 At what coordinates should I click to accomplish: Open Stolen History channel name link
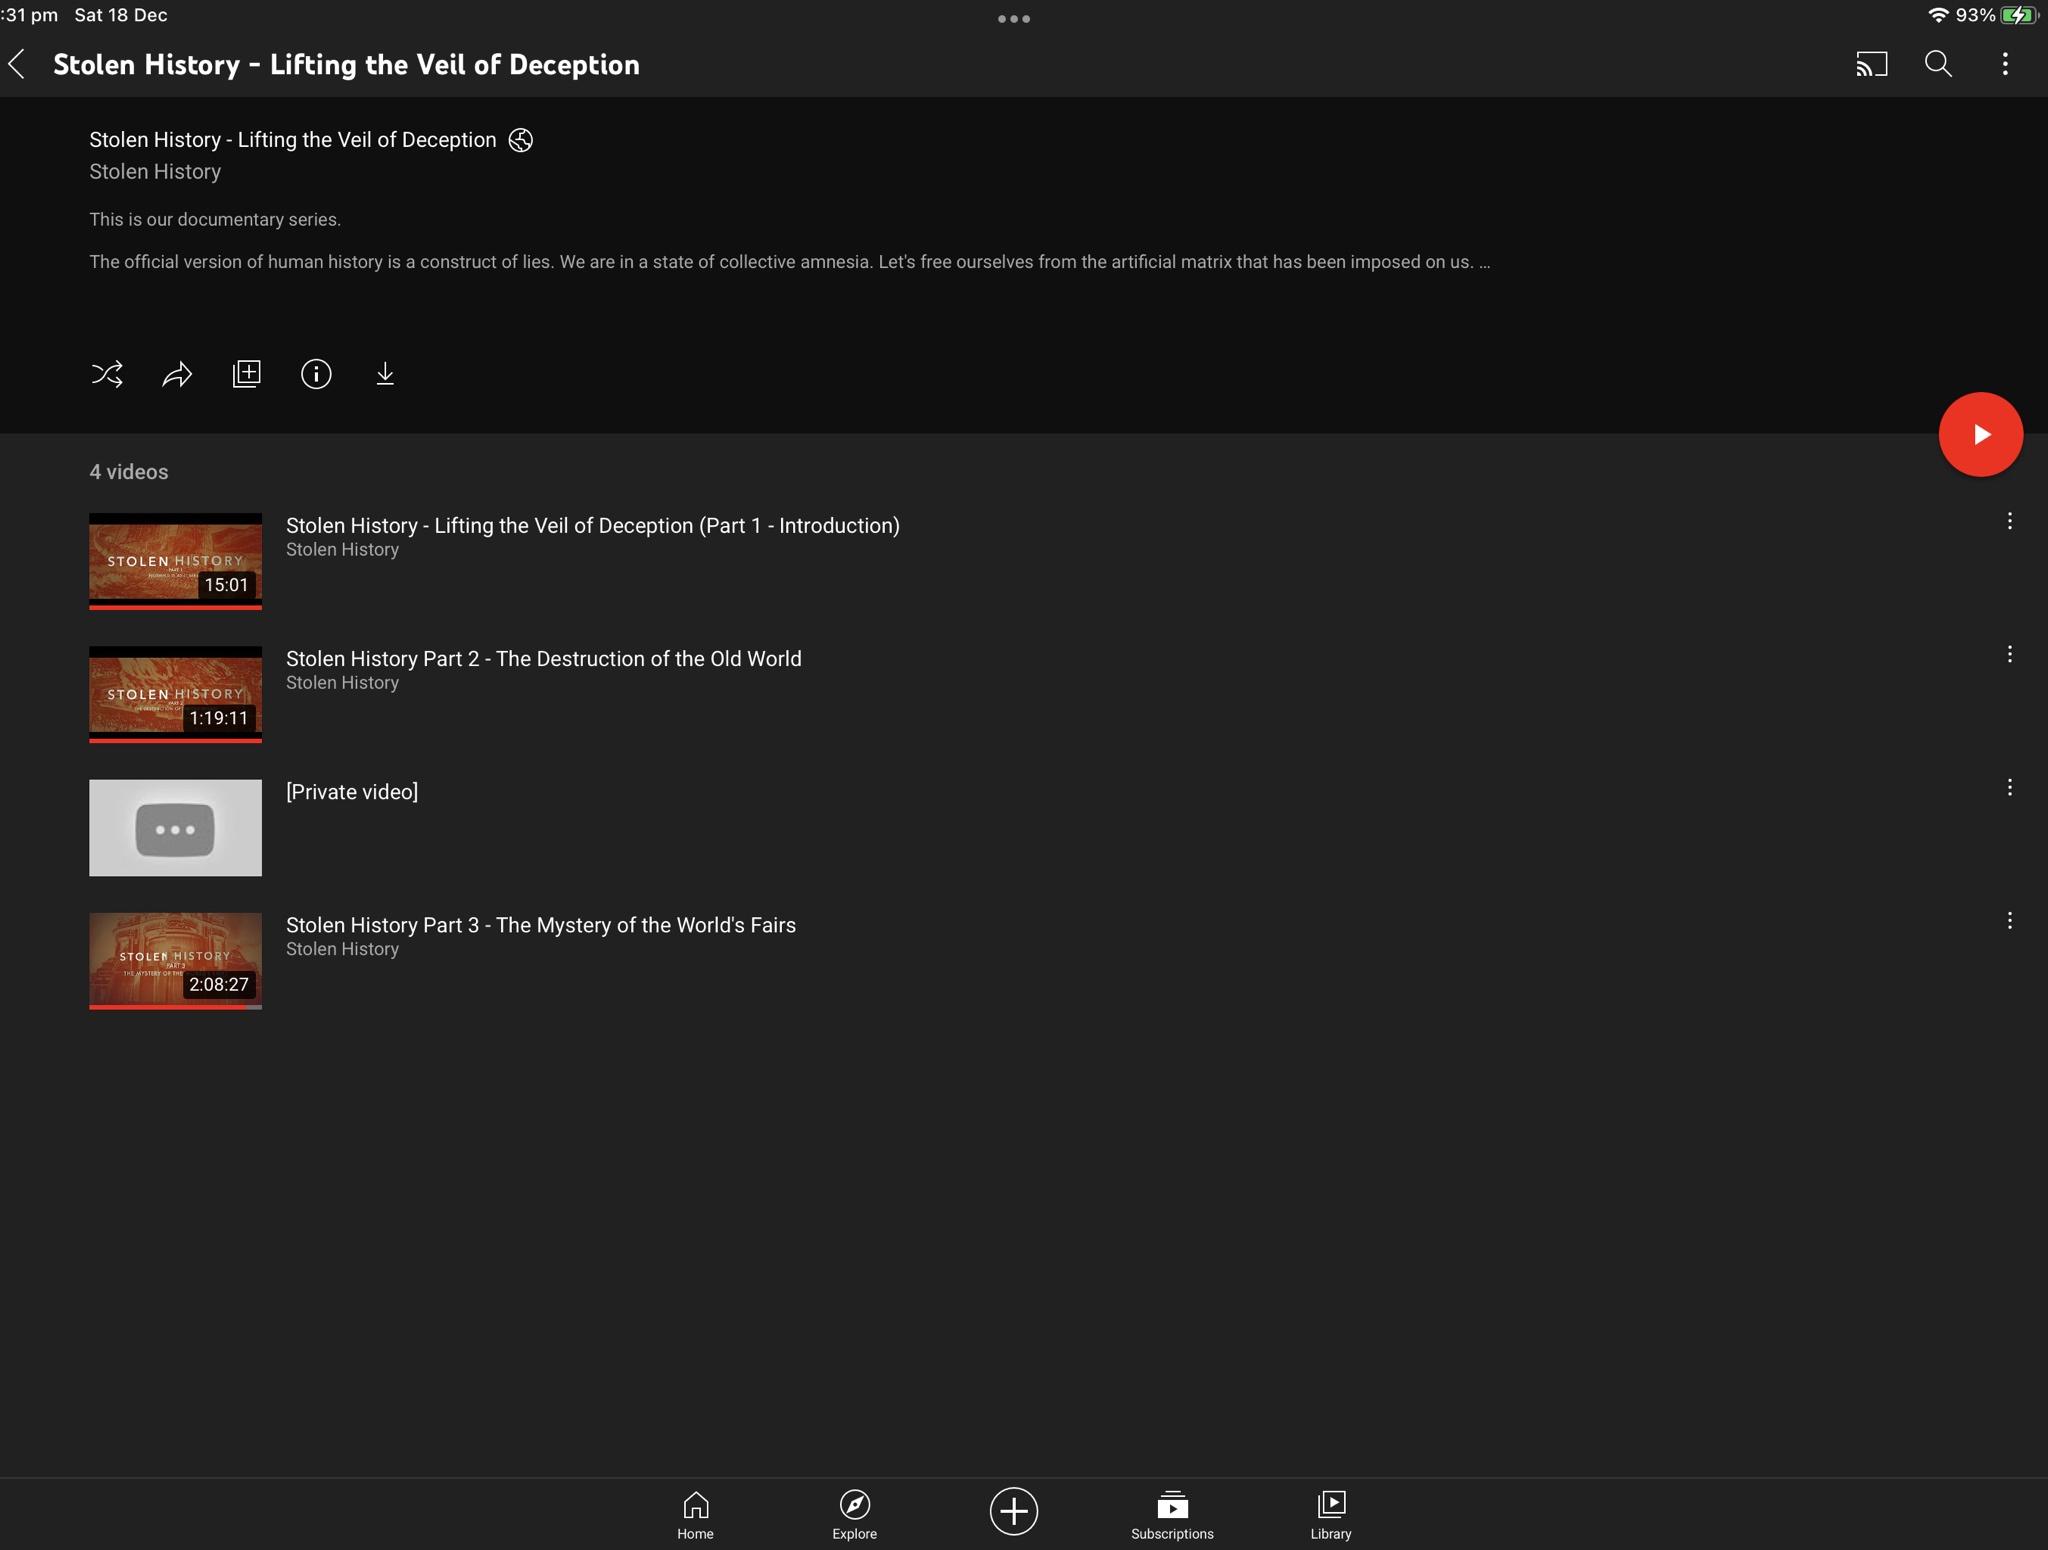[x=155, y=172]
